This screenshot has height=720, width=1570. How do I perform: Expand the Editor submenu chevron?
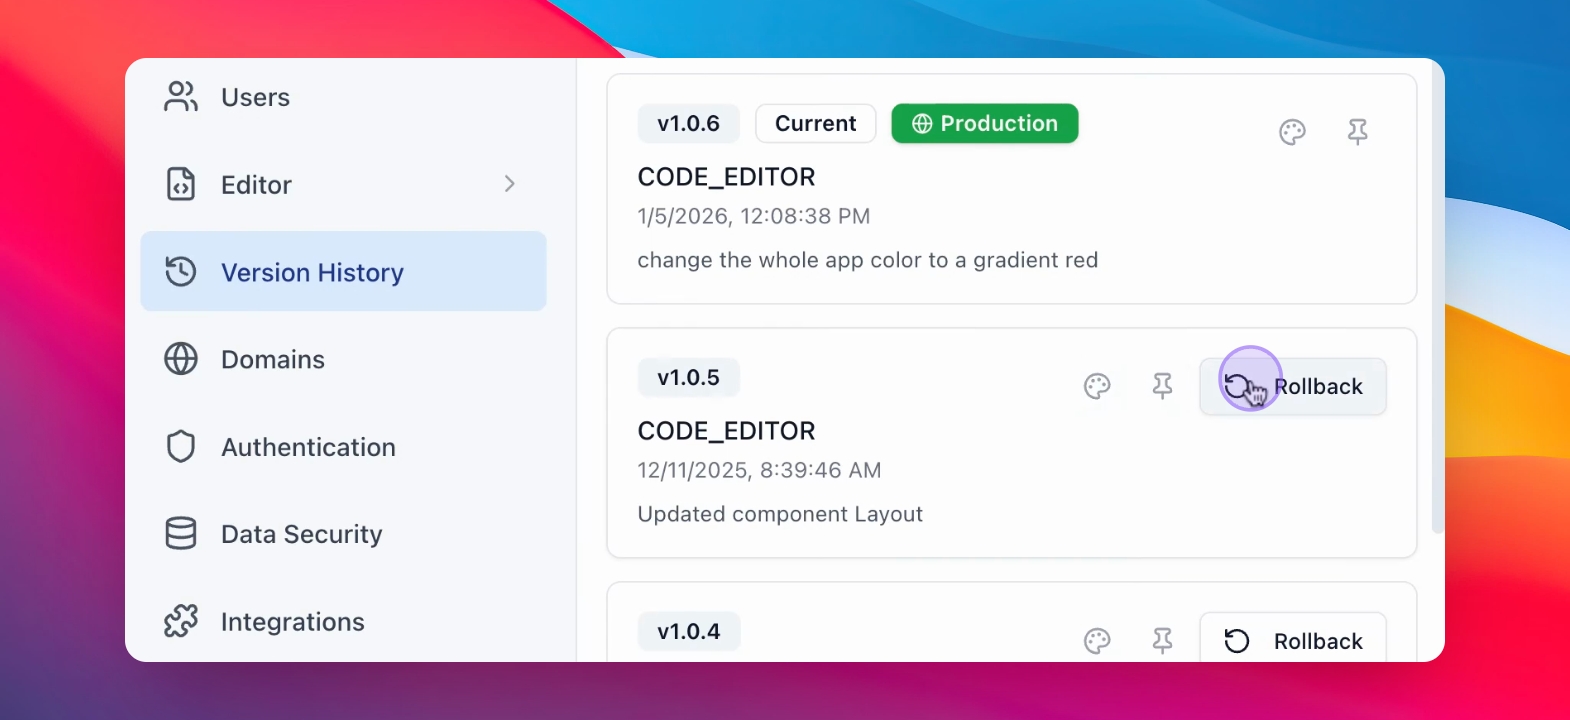pos(509,184)
